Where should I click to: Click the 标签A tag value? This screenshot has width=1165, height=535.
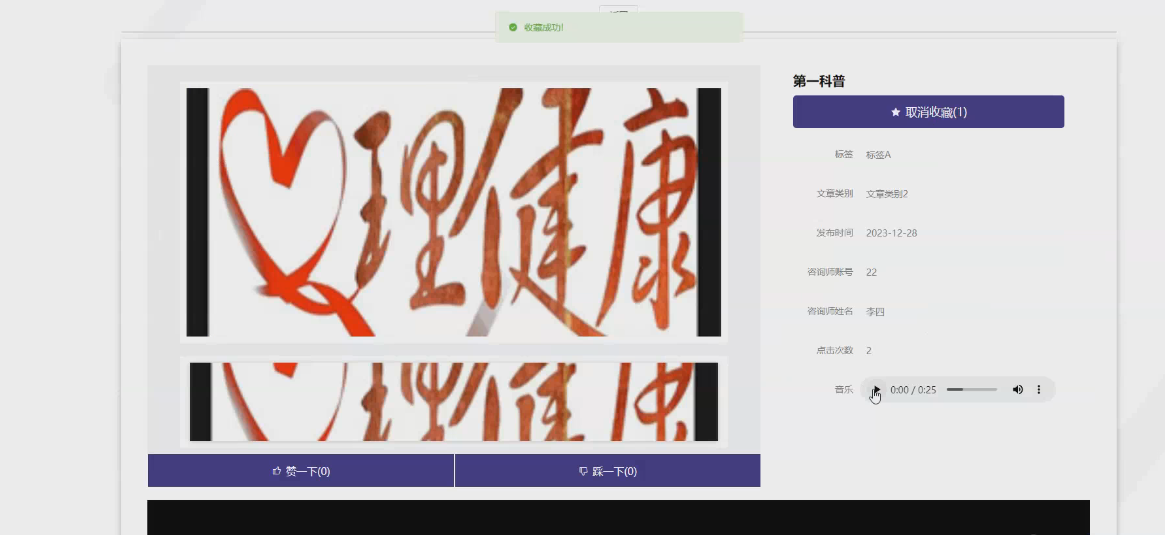point(878,155)
